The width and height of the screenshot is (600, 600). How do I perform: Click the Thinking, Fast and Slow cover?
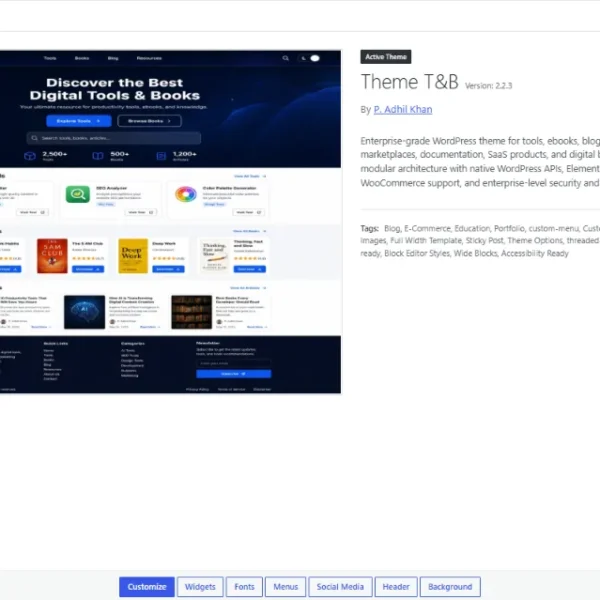(215, 256)
